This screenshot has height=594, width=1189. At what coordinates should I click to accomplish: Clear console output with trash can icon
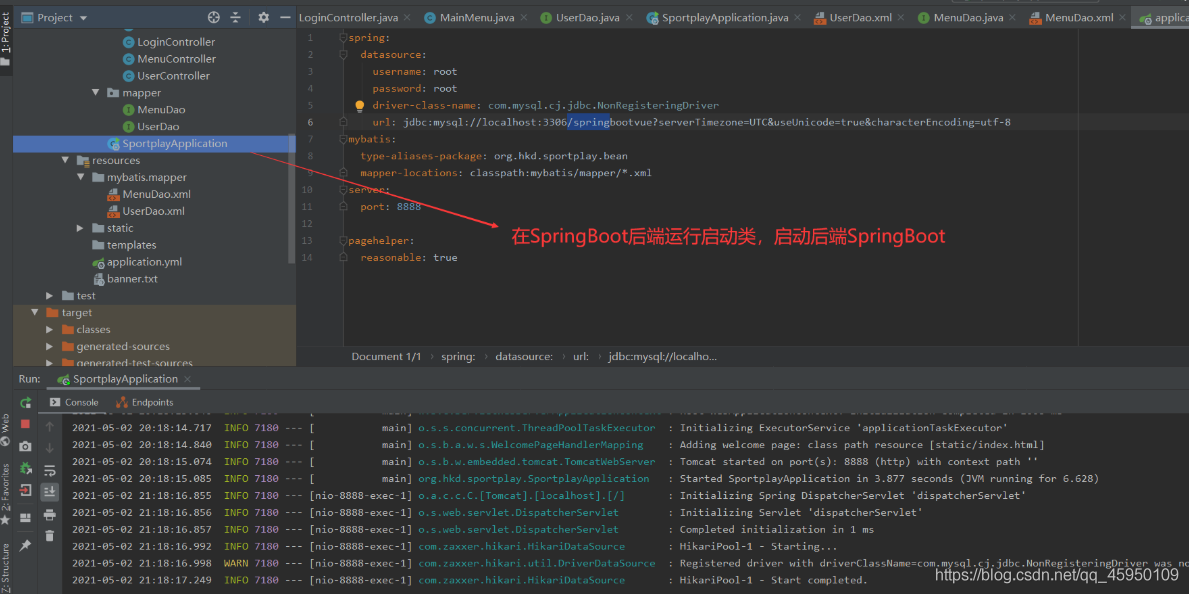(x=49, y=536)
